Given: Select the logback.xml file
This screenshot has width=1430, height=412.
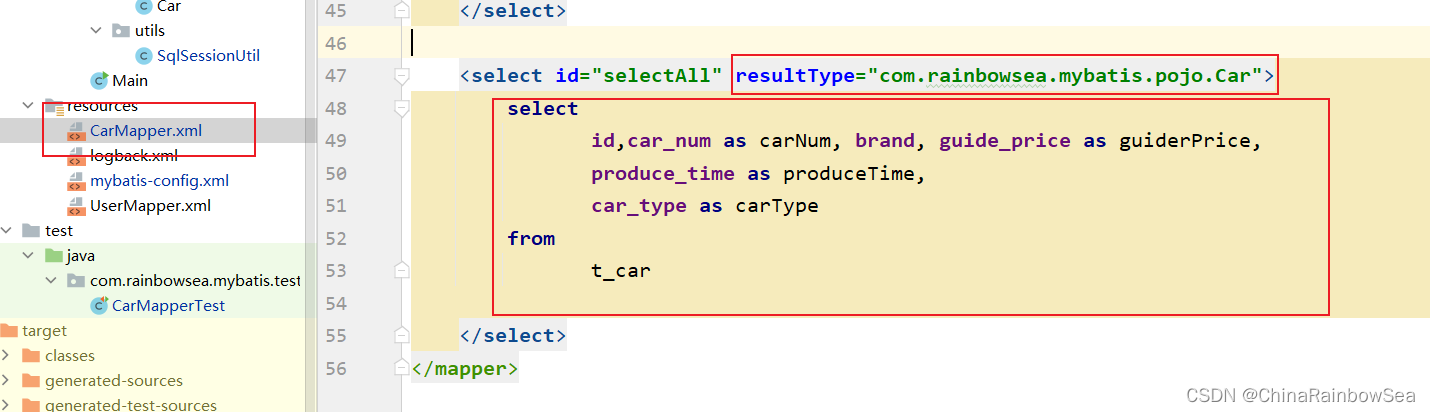Looking at the screenshot, I should (134, 155).
